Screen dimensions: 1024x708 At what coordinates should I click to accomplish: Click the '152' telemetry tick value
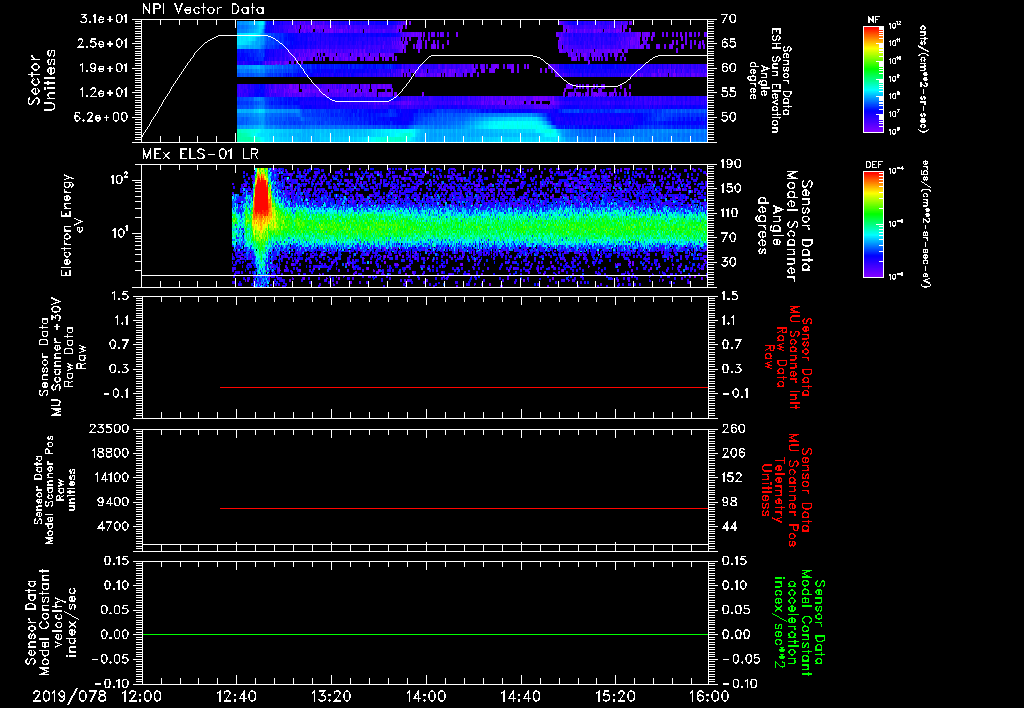point(732,477)
